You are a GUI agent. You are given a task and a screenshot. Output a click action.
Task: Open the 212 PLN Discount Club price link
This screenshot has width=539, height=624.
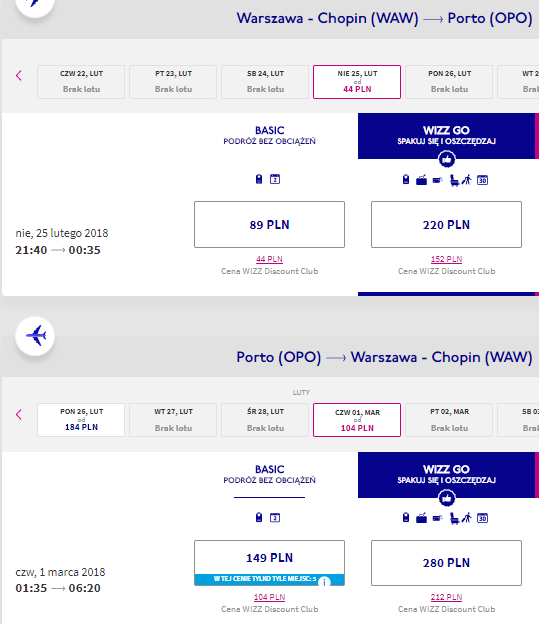[446, 597]
